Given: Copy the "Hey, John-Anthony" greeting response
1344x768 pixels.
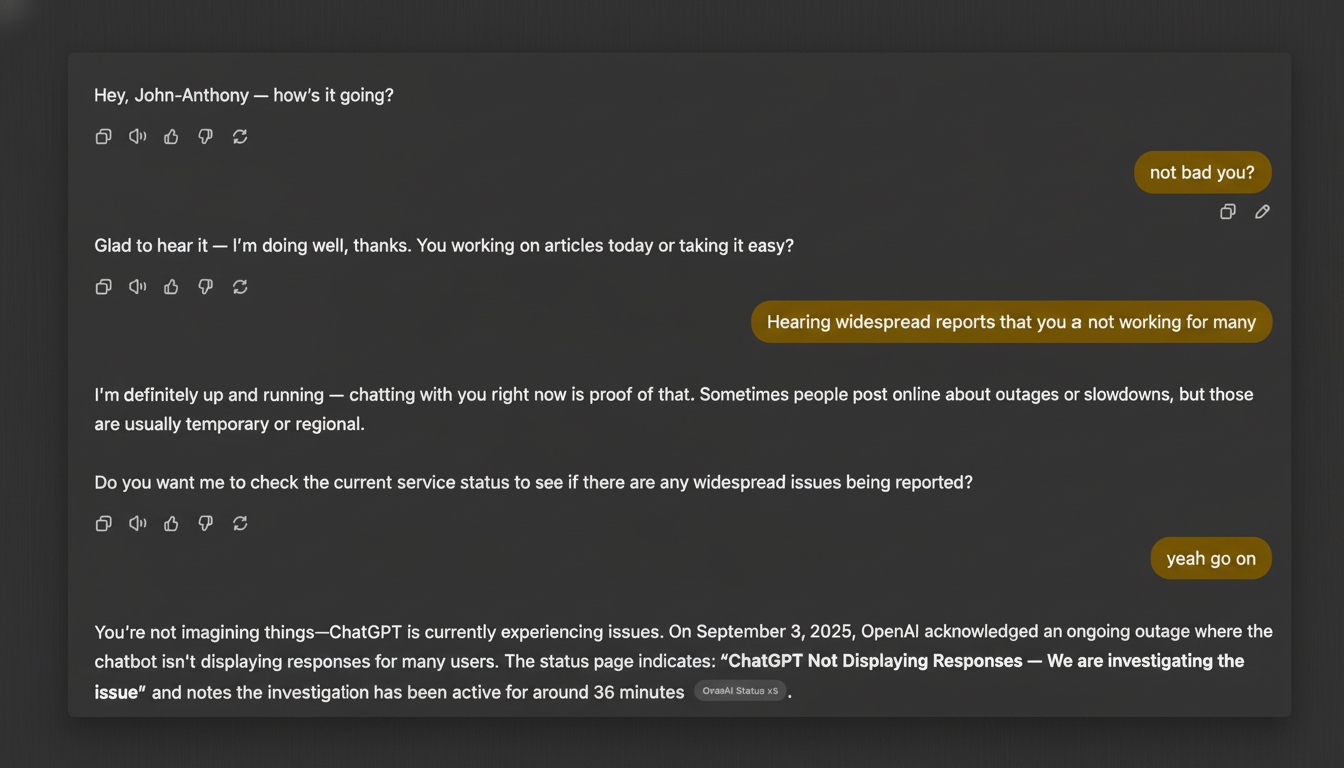Looking at the screenshot, I should tap(103, 137).
